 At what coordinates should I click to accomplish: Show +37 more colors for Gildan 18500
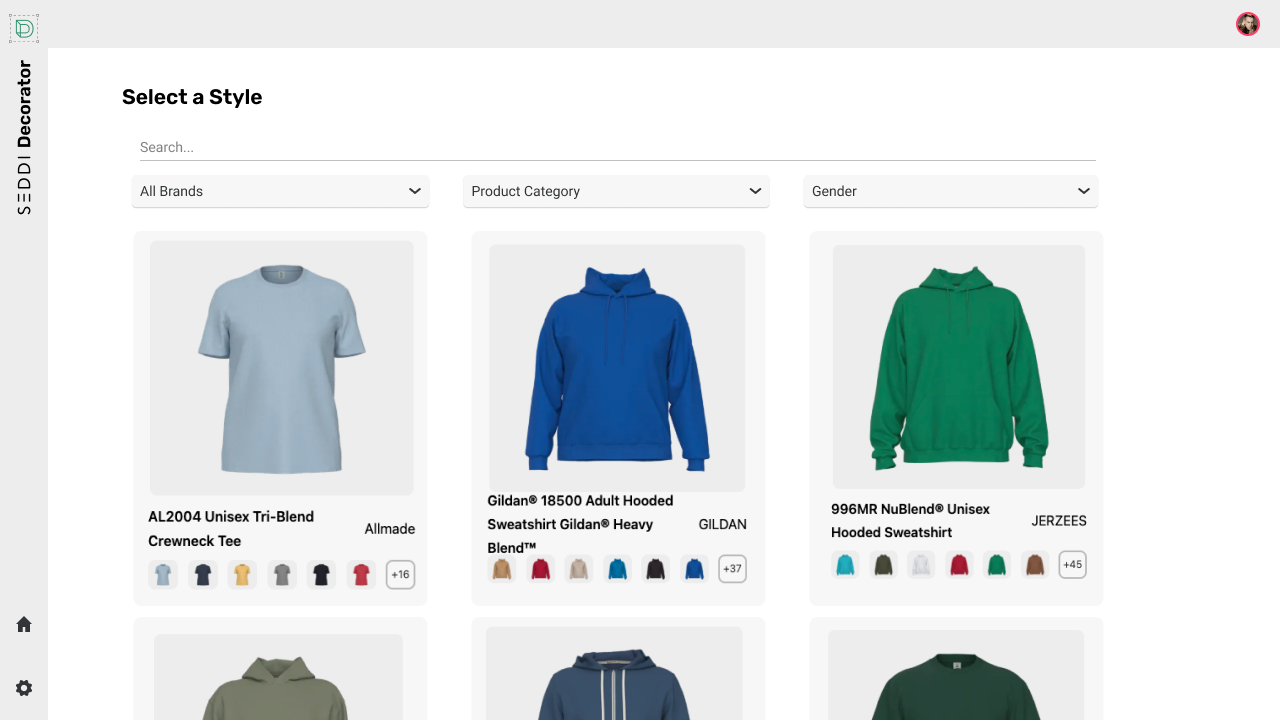[733, 569]
